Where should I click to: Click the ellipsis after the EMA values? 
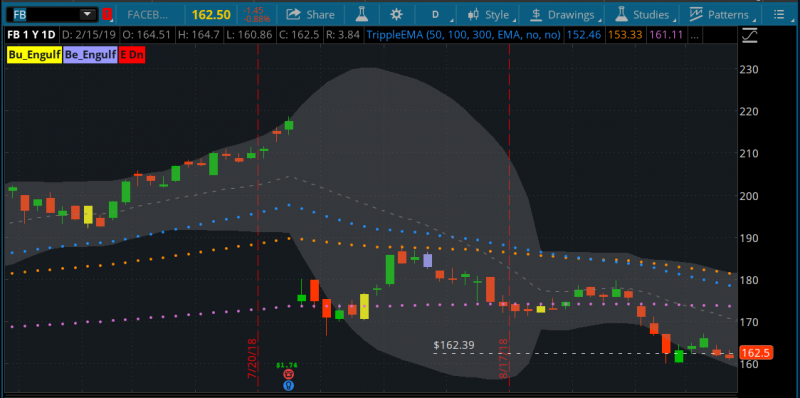[x=694, y=36]
